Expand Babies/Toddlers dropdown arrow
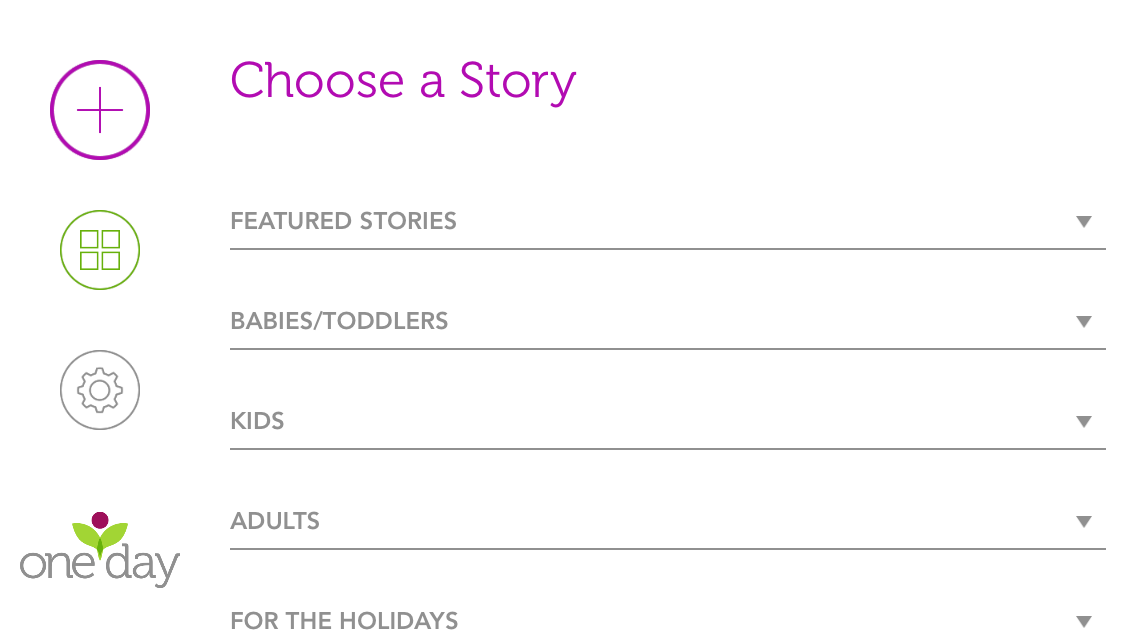1136x640 pixels. (x=1084, y=322)
